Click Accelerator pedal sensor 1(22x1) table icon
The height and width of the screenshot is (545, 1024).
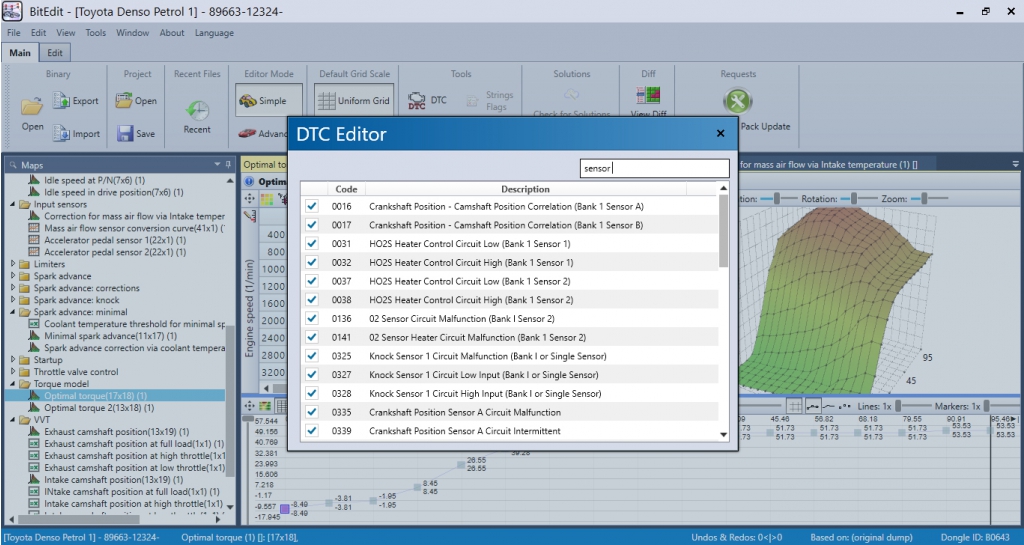[x=34, y=240]
